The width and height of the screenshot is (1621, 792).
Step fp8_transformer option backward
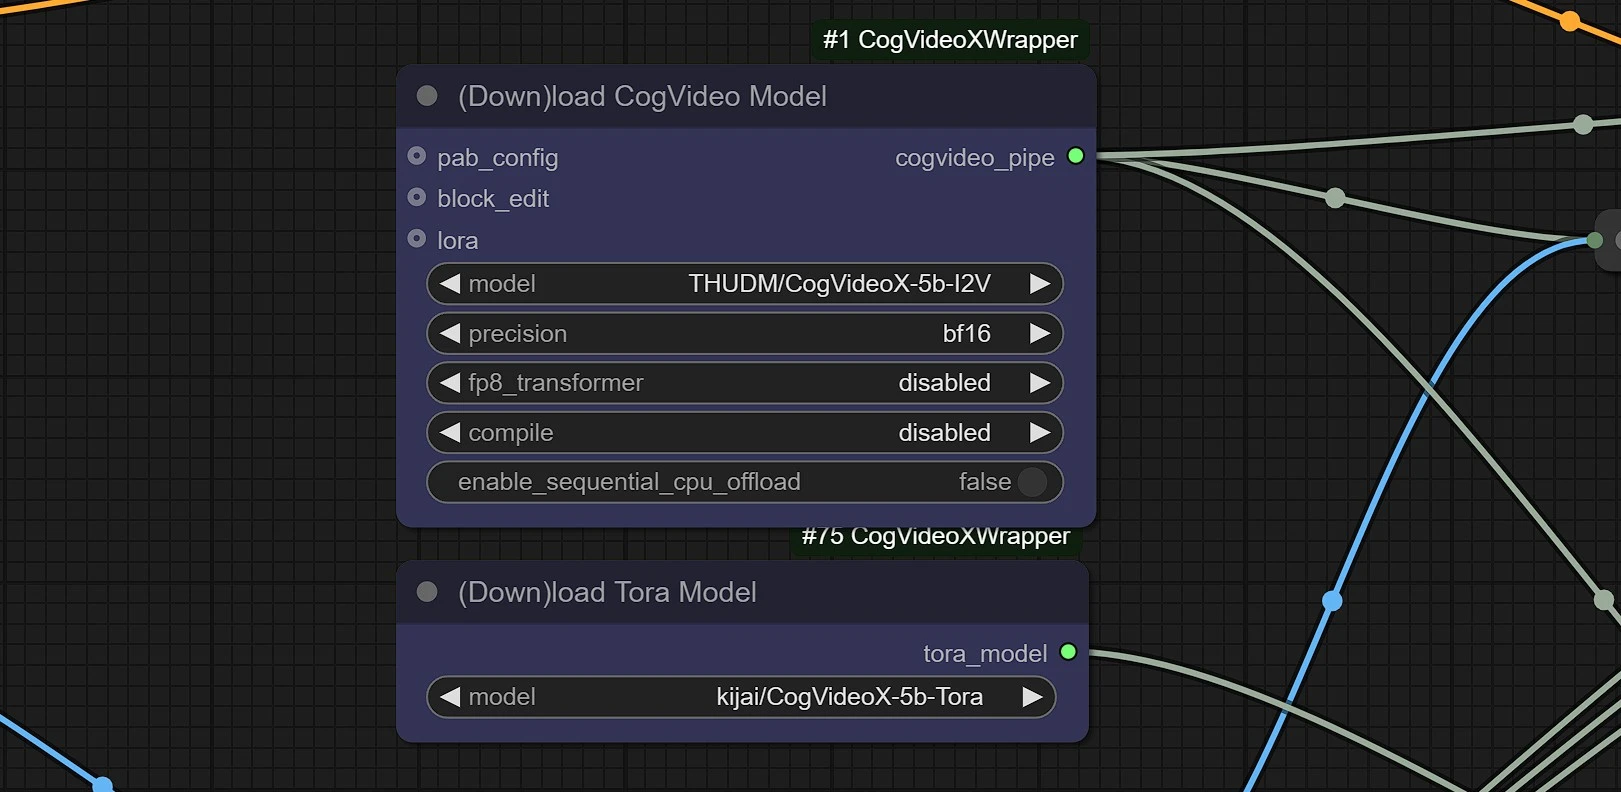point(450,383)
